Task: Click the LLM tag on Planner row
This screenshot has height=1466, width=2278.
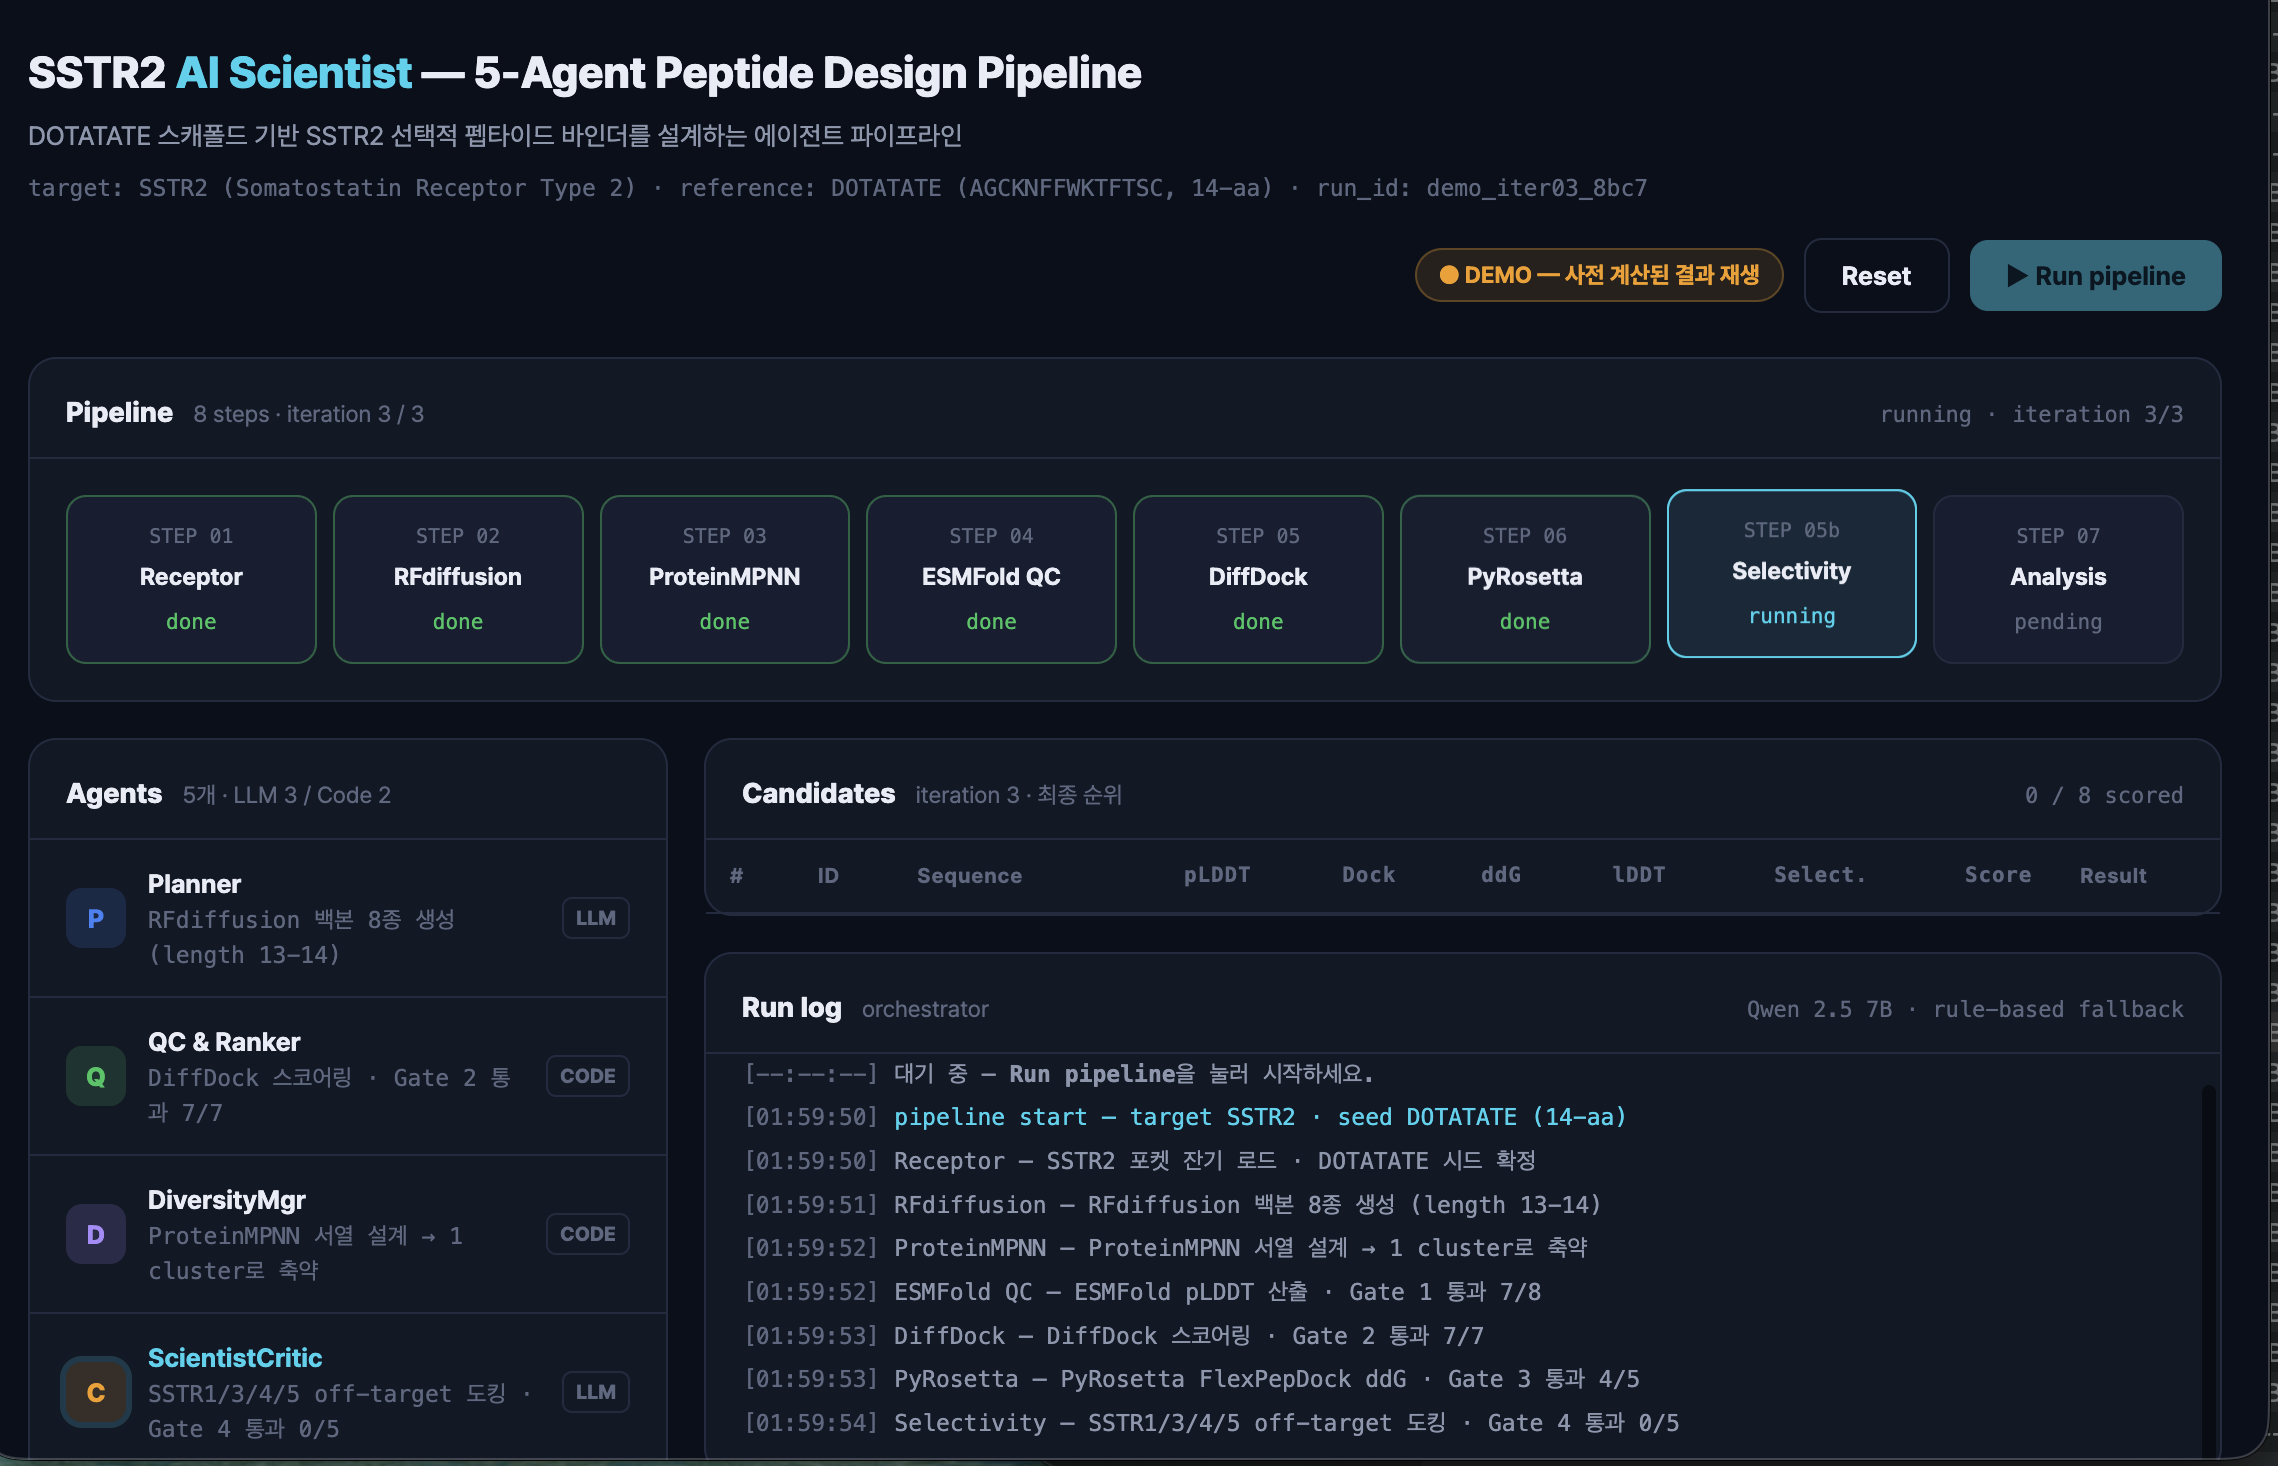Action: click(596, 918)
